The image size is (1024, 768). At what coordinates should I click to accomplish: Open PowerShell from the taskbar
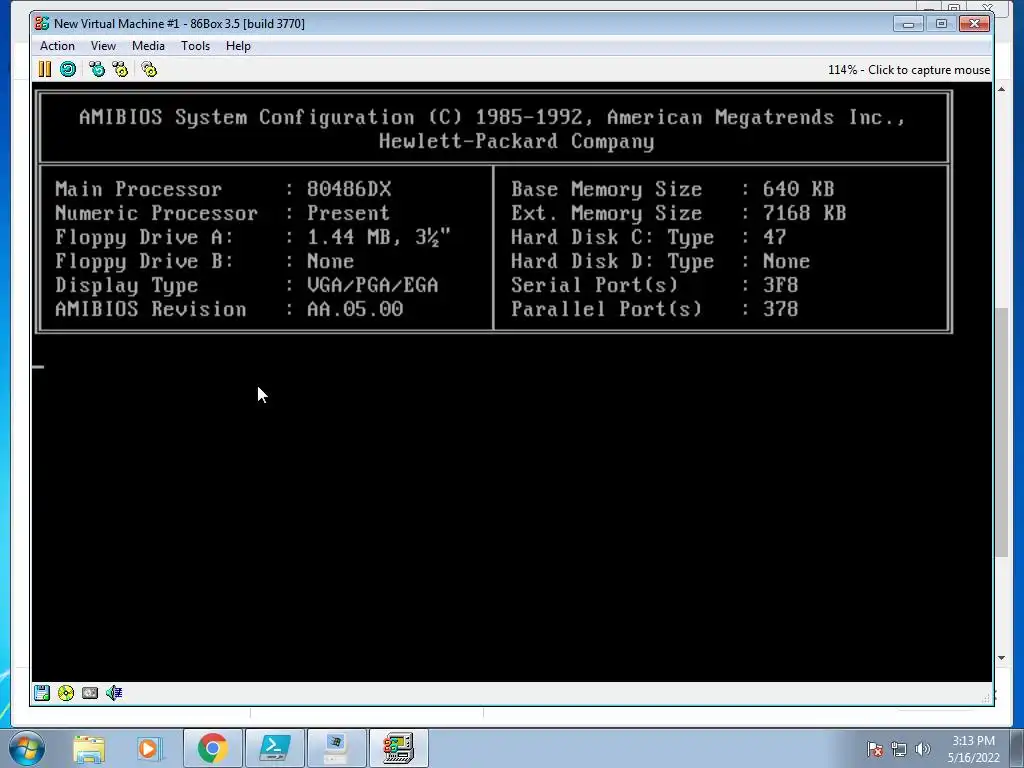tap(274, 748)
